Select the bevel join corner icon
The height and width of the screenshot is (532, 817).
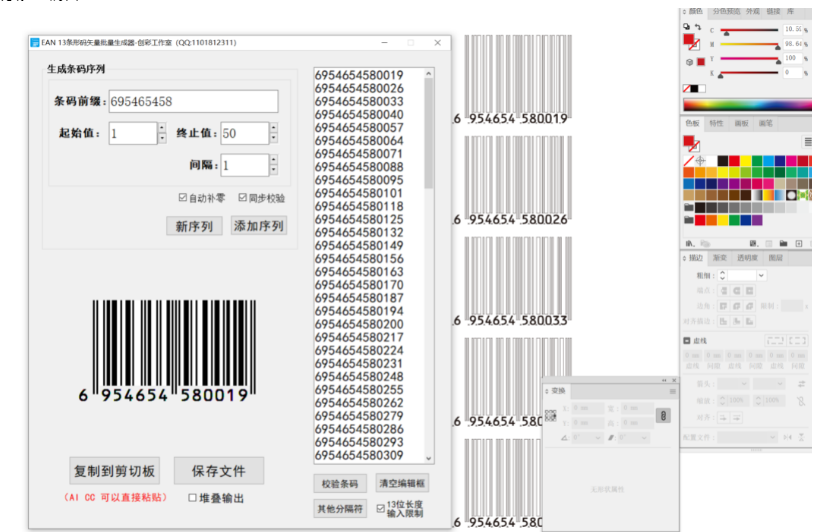(x=750, y=306)
